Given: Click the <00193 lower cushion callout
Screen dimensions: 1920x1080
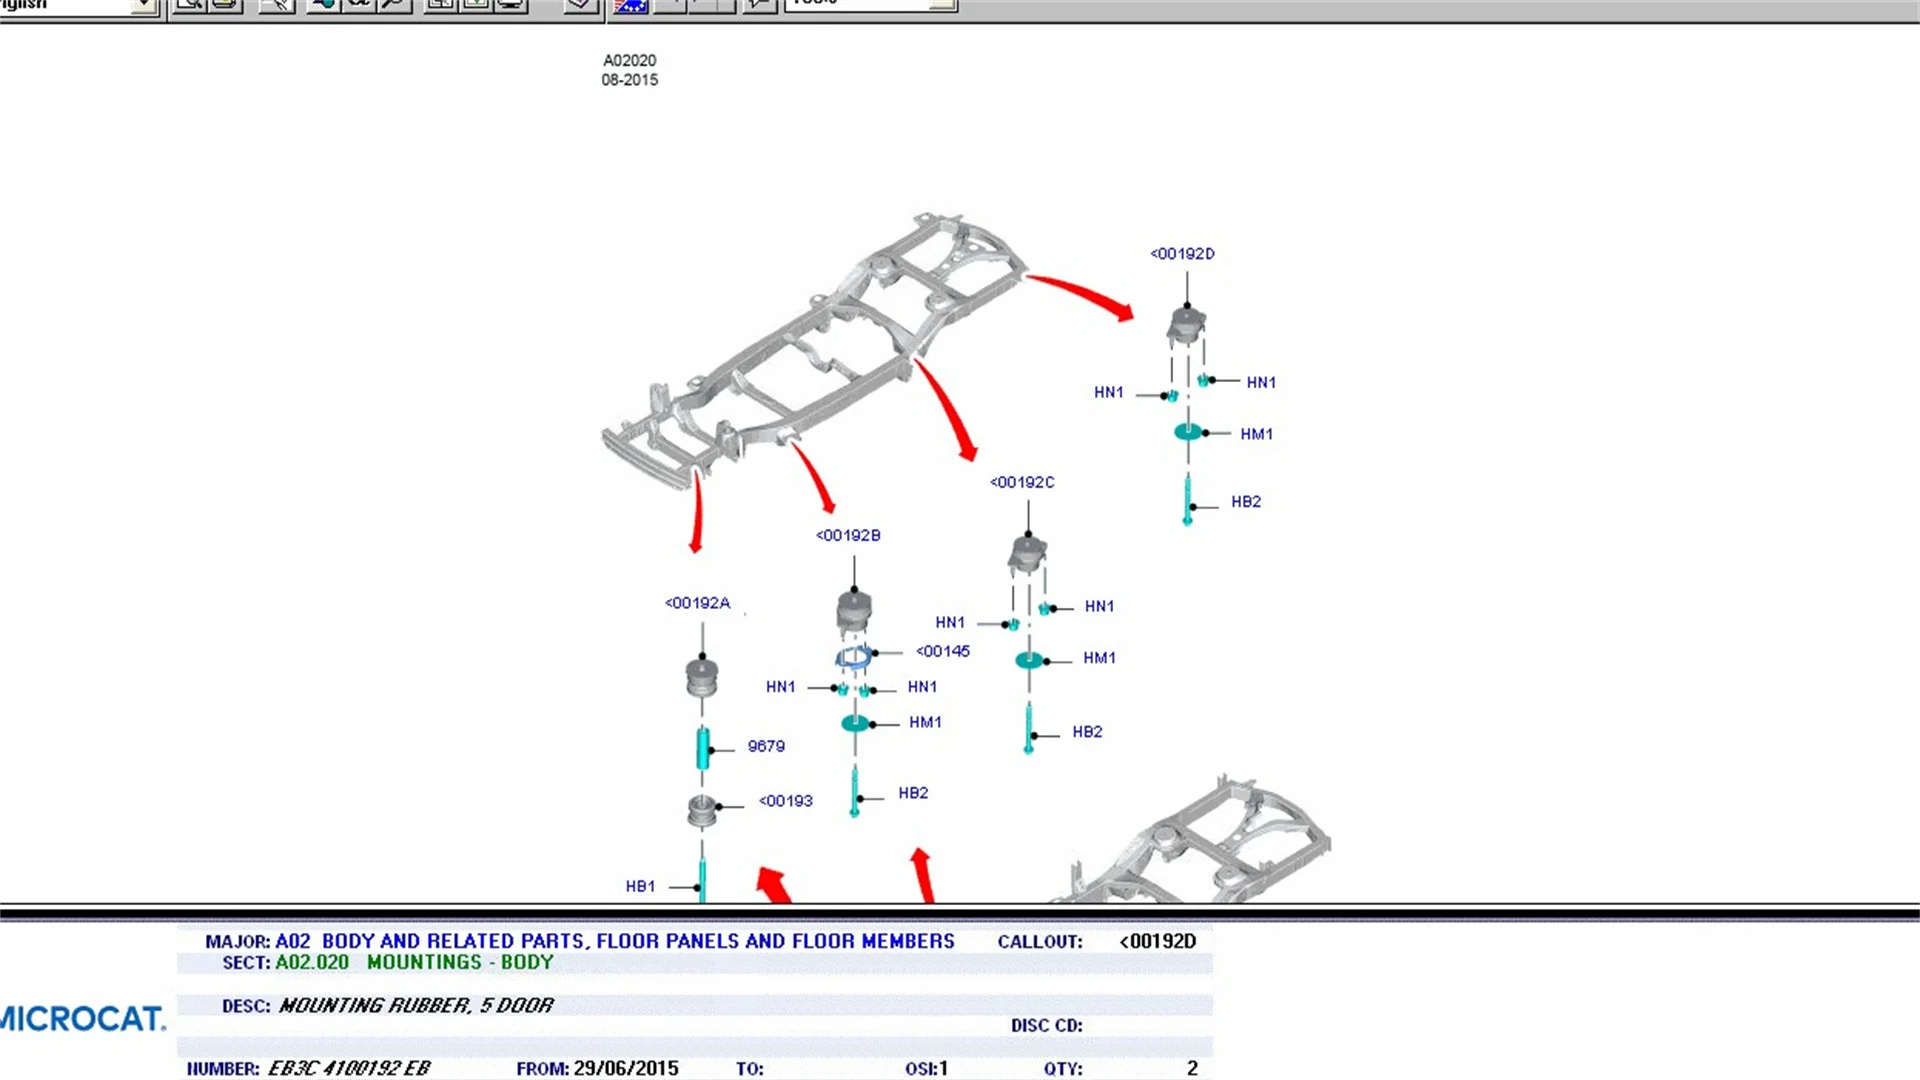Looking at the screenshot, I should coord(786,801).
